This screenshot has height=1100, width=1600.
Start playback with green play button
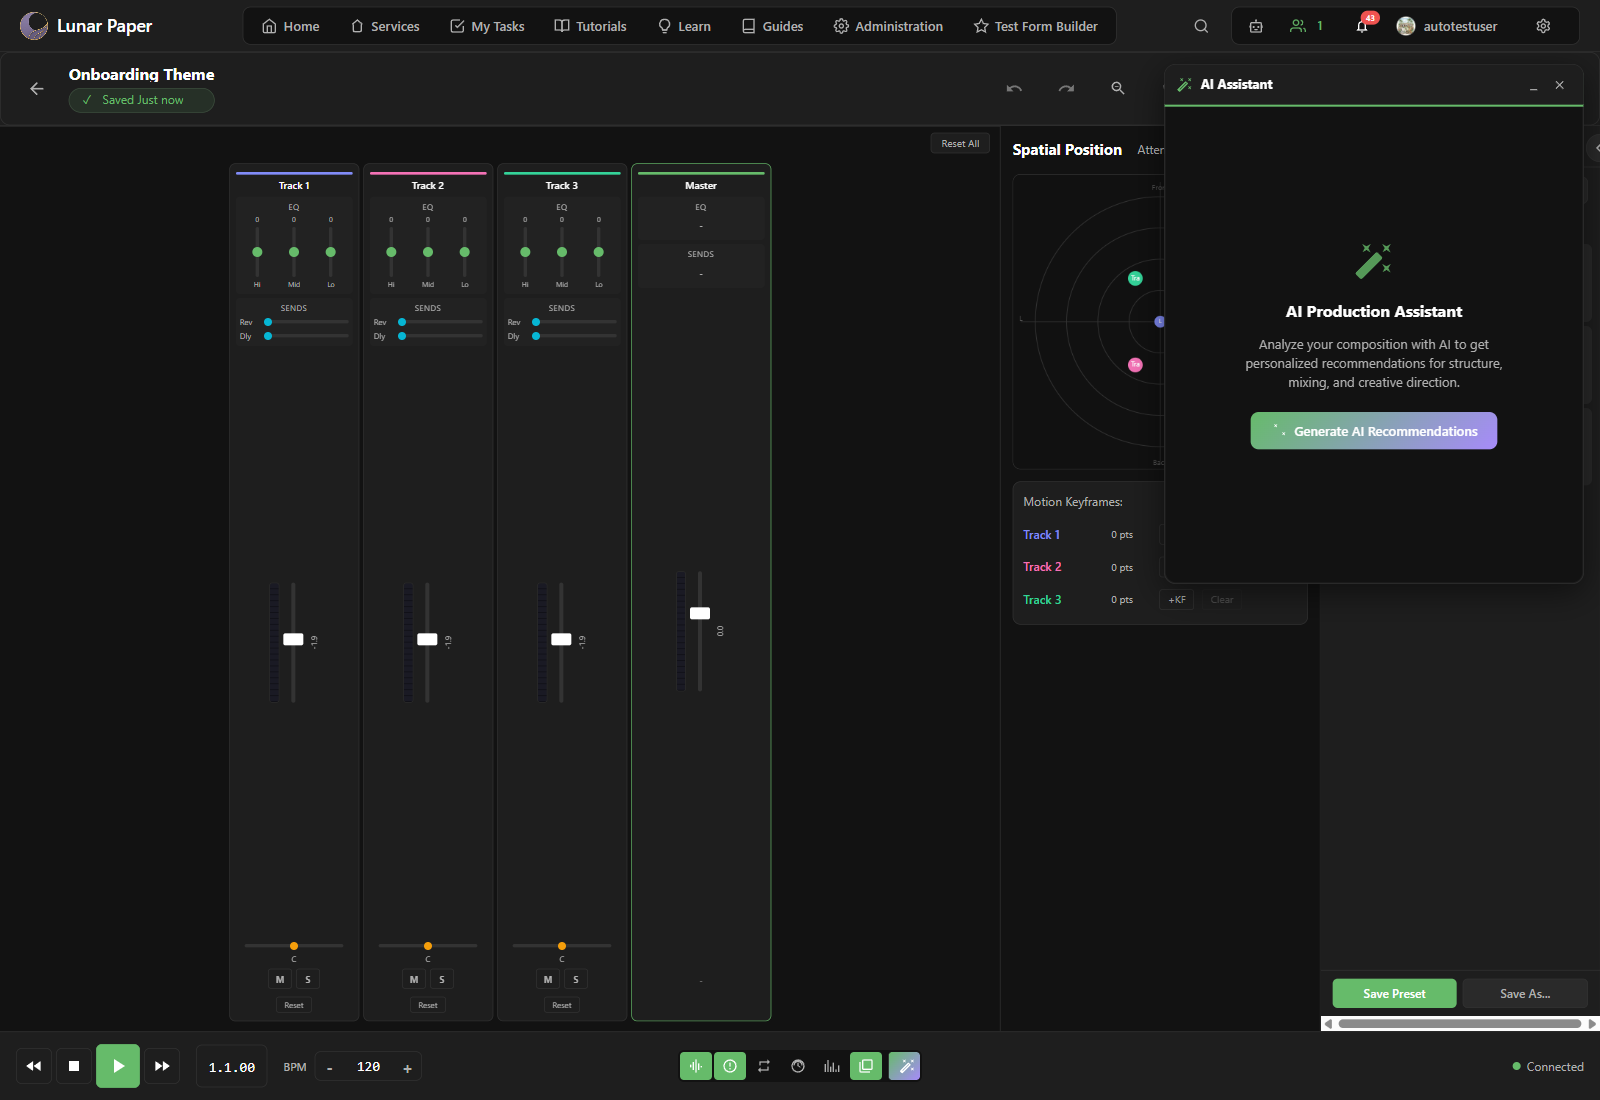pos(118,1066)
